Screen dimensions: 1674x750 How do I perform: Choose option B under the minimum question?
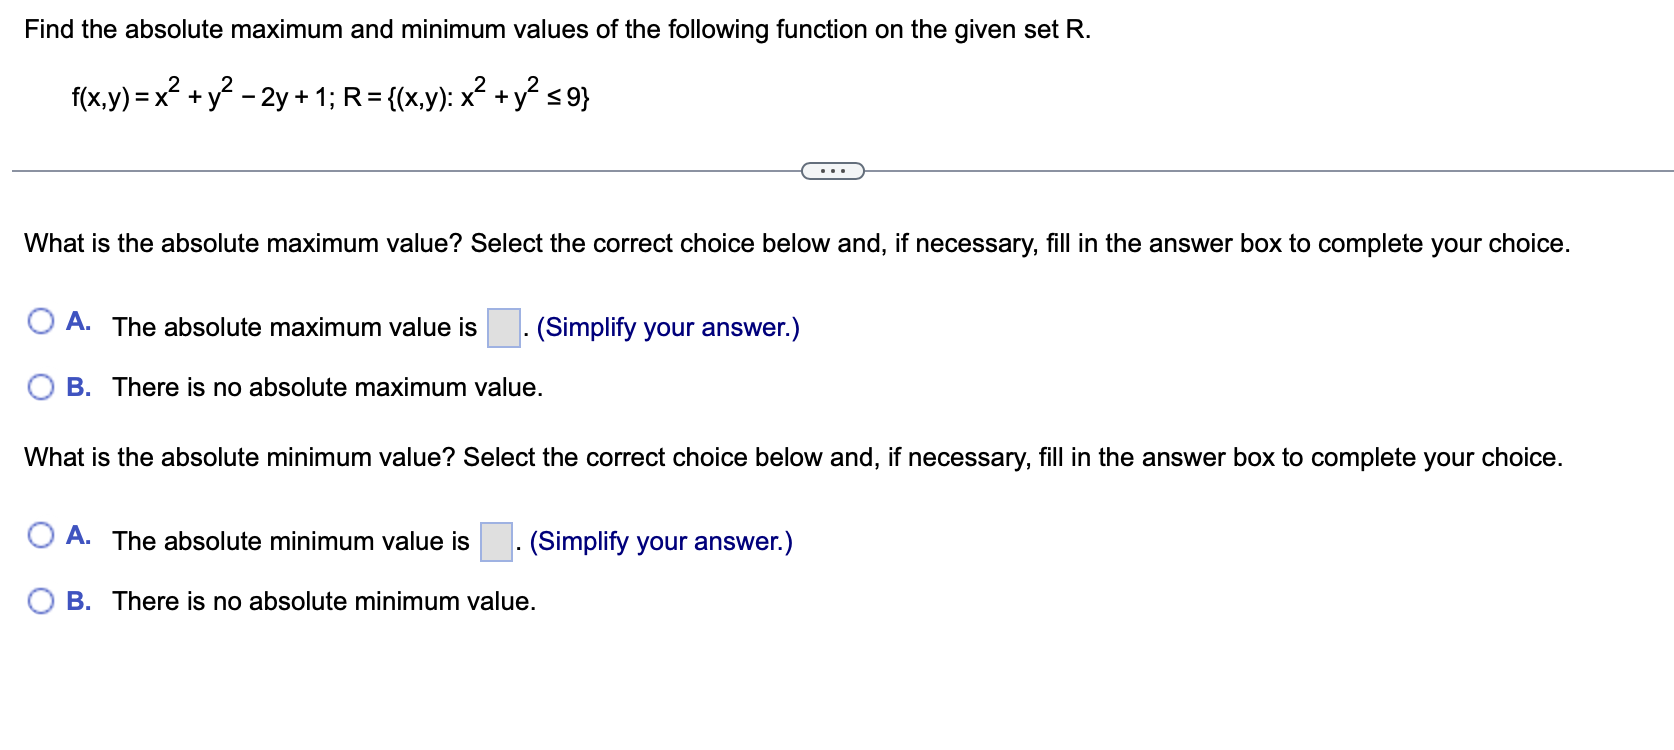[41, 599]
